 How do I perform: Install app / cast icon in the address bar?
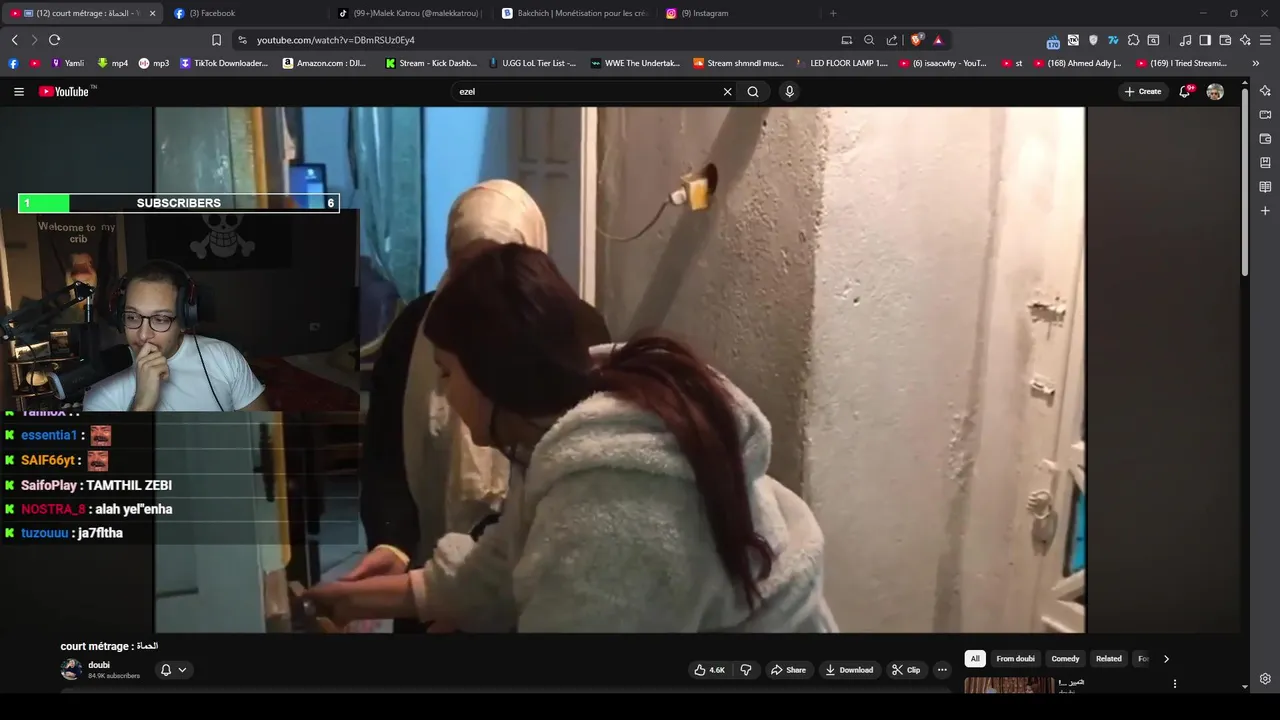(846, 40)
